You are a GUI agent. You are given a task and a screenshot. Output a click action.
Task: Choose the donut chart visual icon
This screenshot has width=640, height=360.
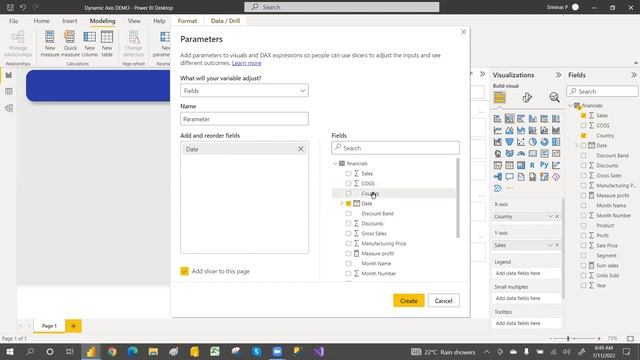pyautogui.click(x=544, y=142)
